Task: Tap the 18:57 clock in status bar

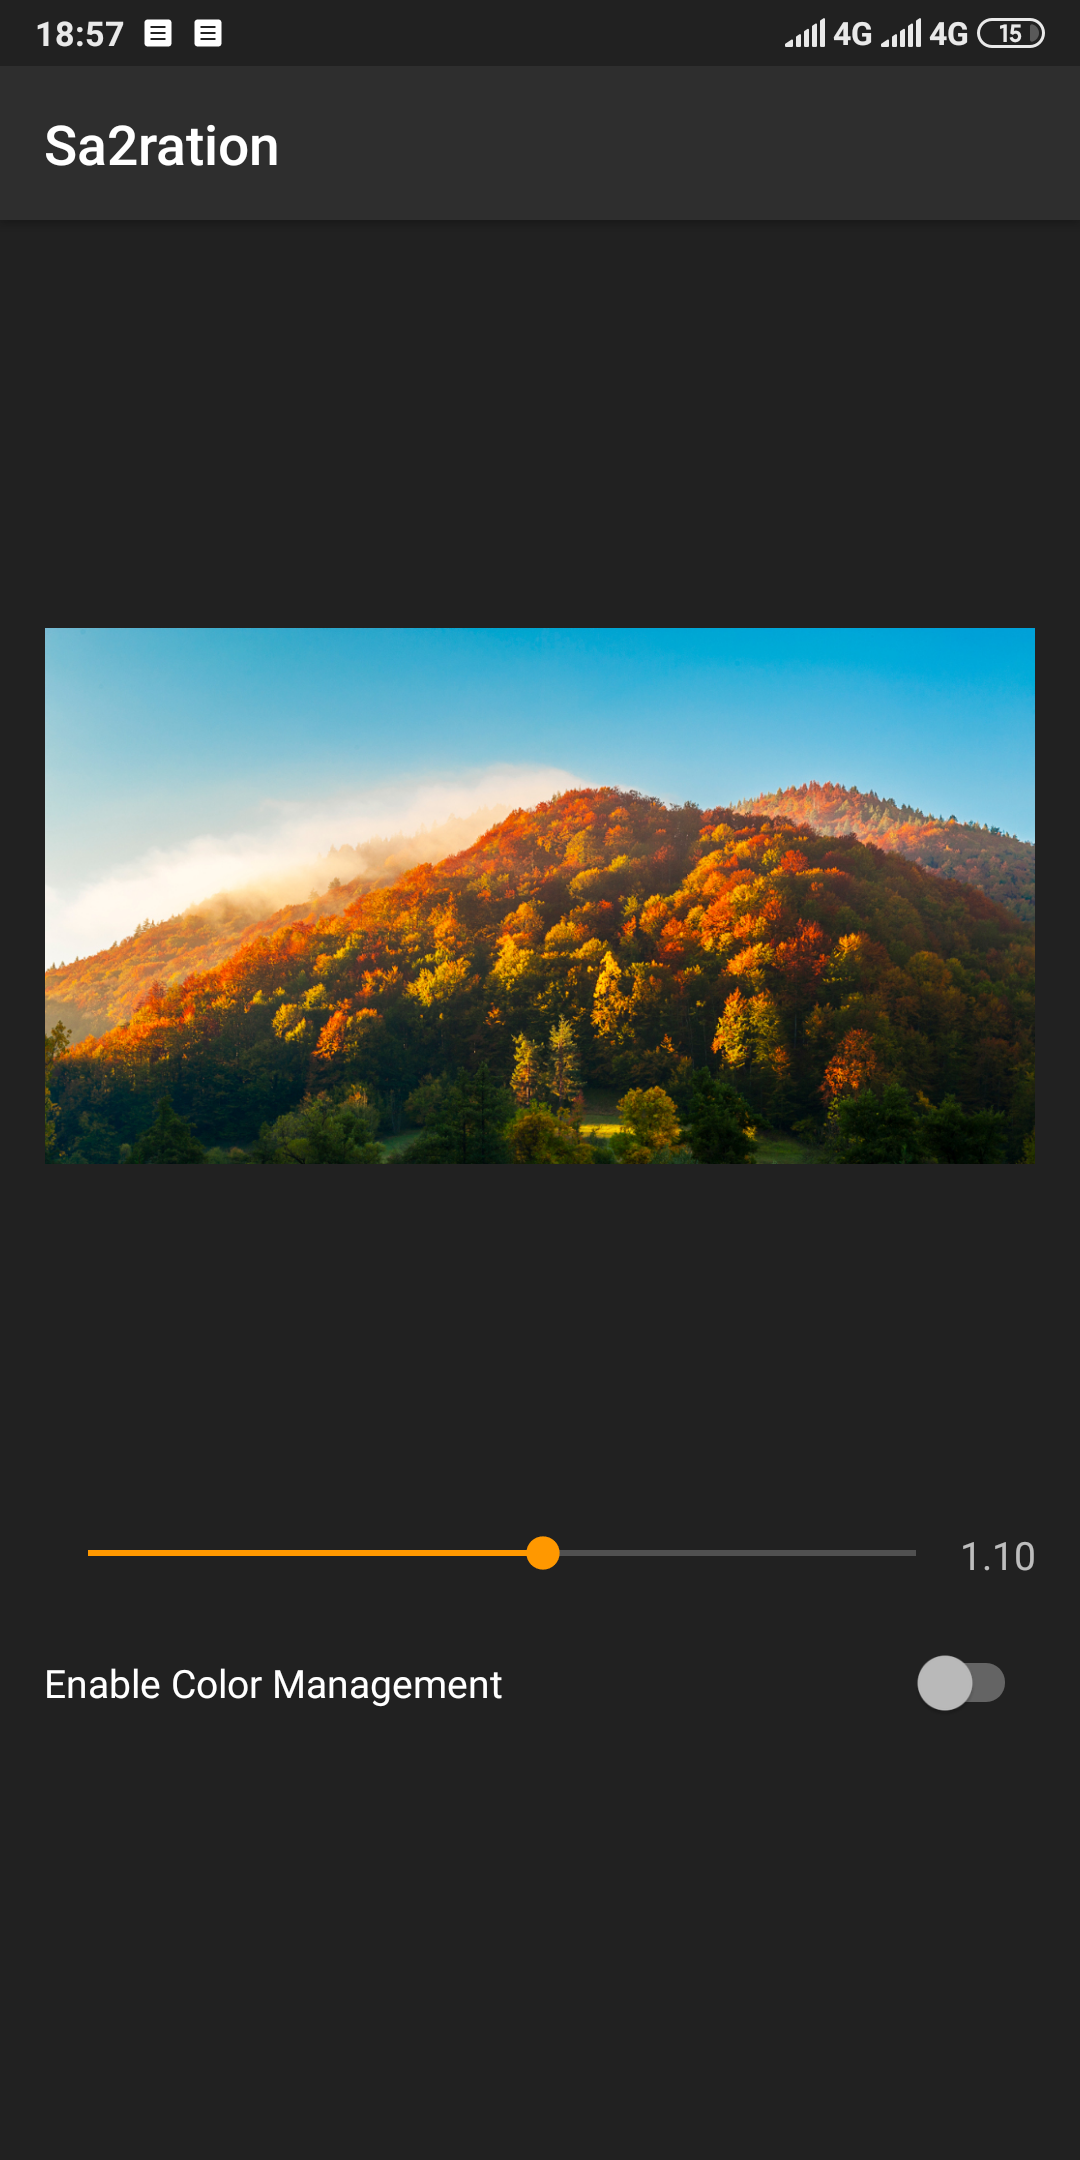Action: pyautogui.click(x=80, y=34)
